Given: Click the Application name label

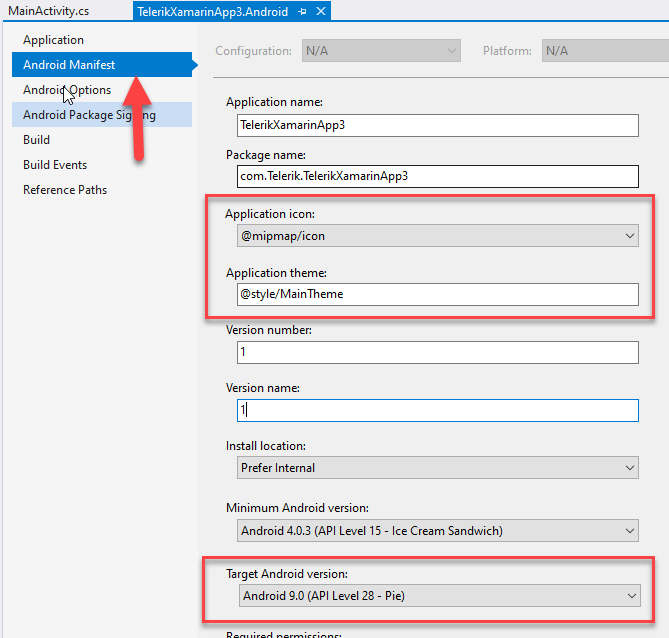Looking at the screenshot, I should click(274, 102).
